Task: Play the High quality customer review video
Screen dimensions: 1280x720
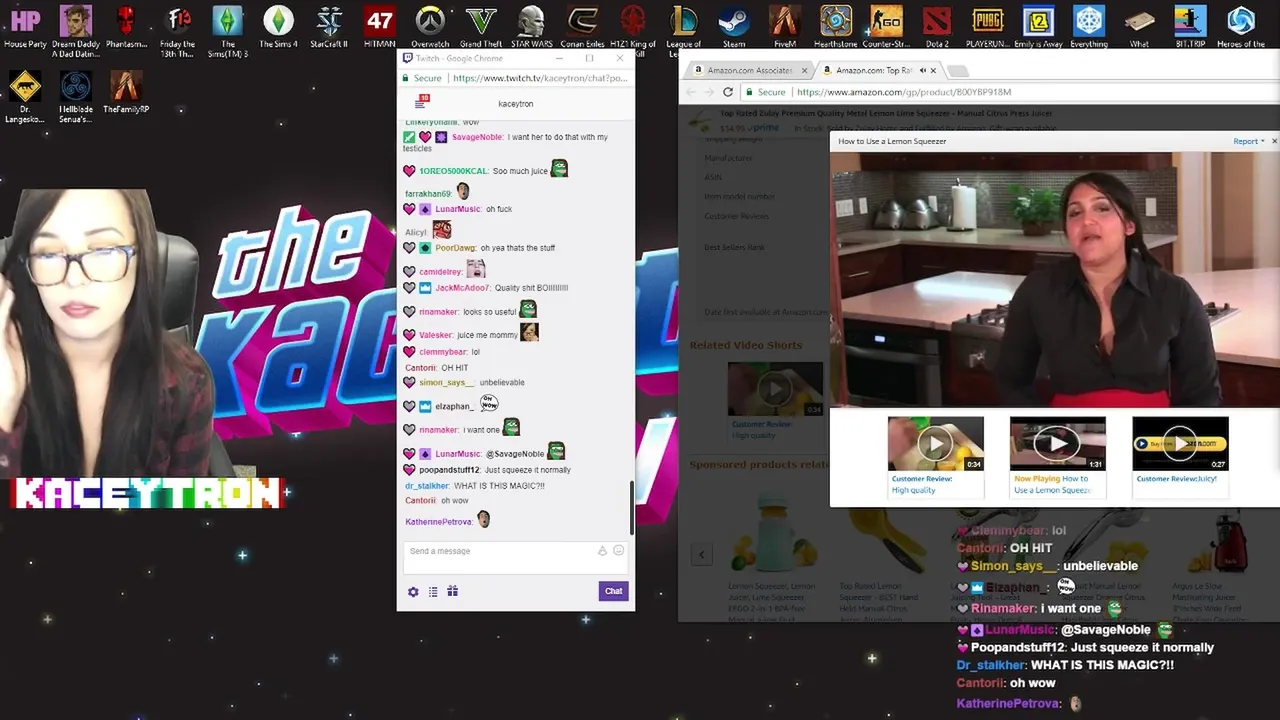Action: click(x=935, y=443)
